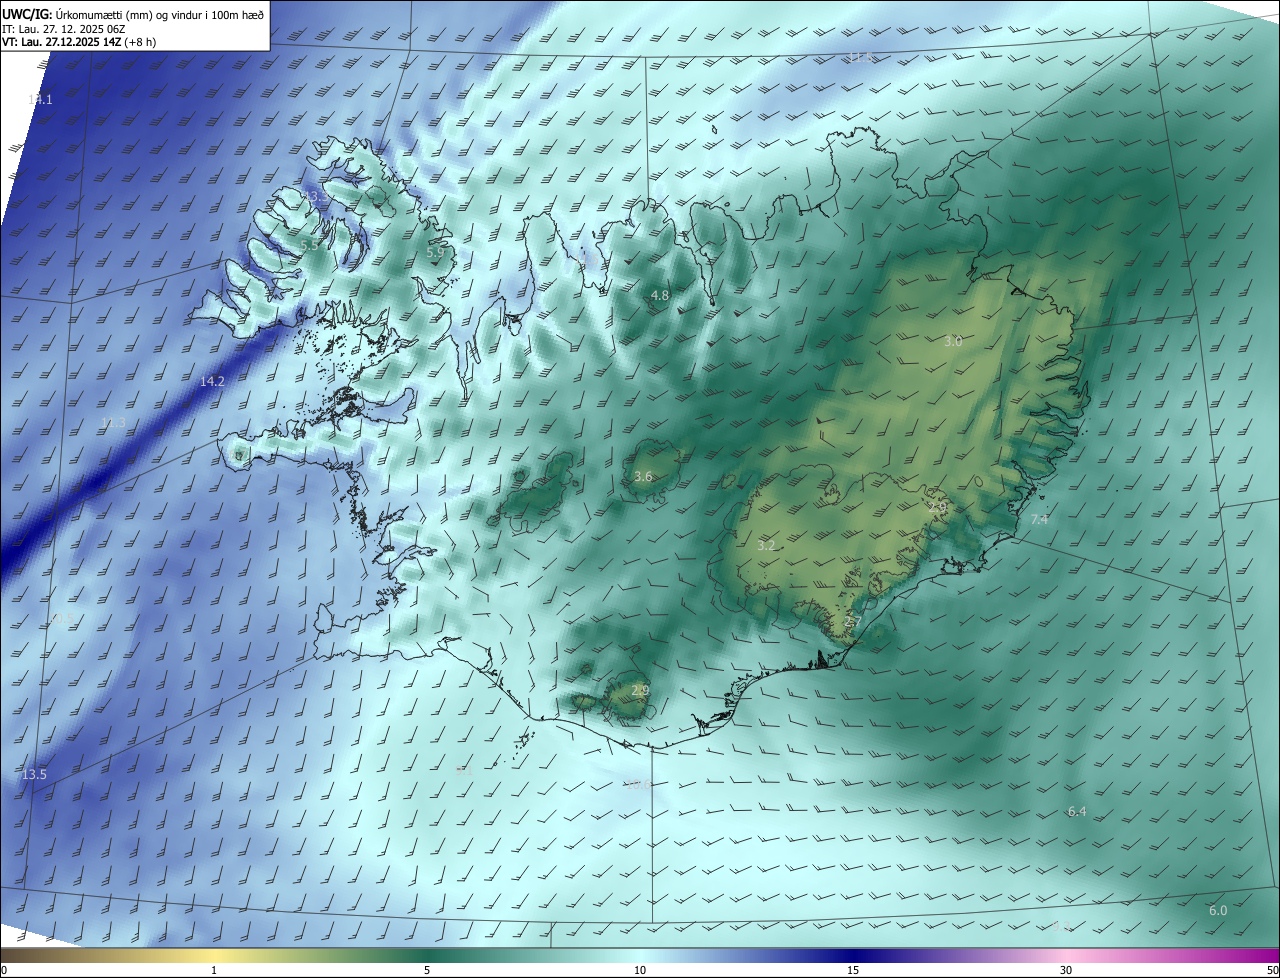Click the 7.4 value off the east coast

point(1039,519)
